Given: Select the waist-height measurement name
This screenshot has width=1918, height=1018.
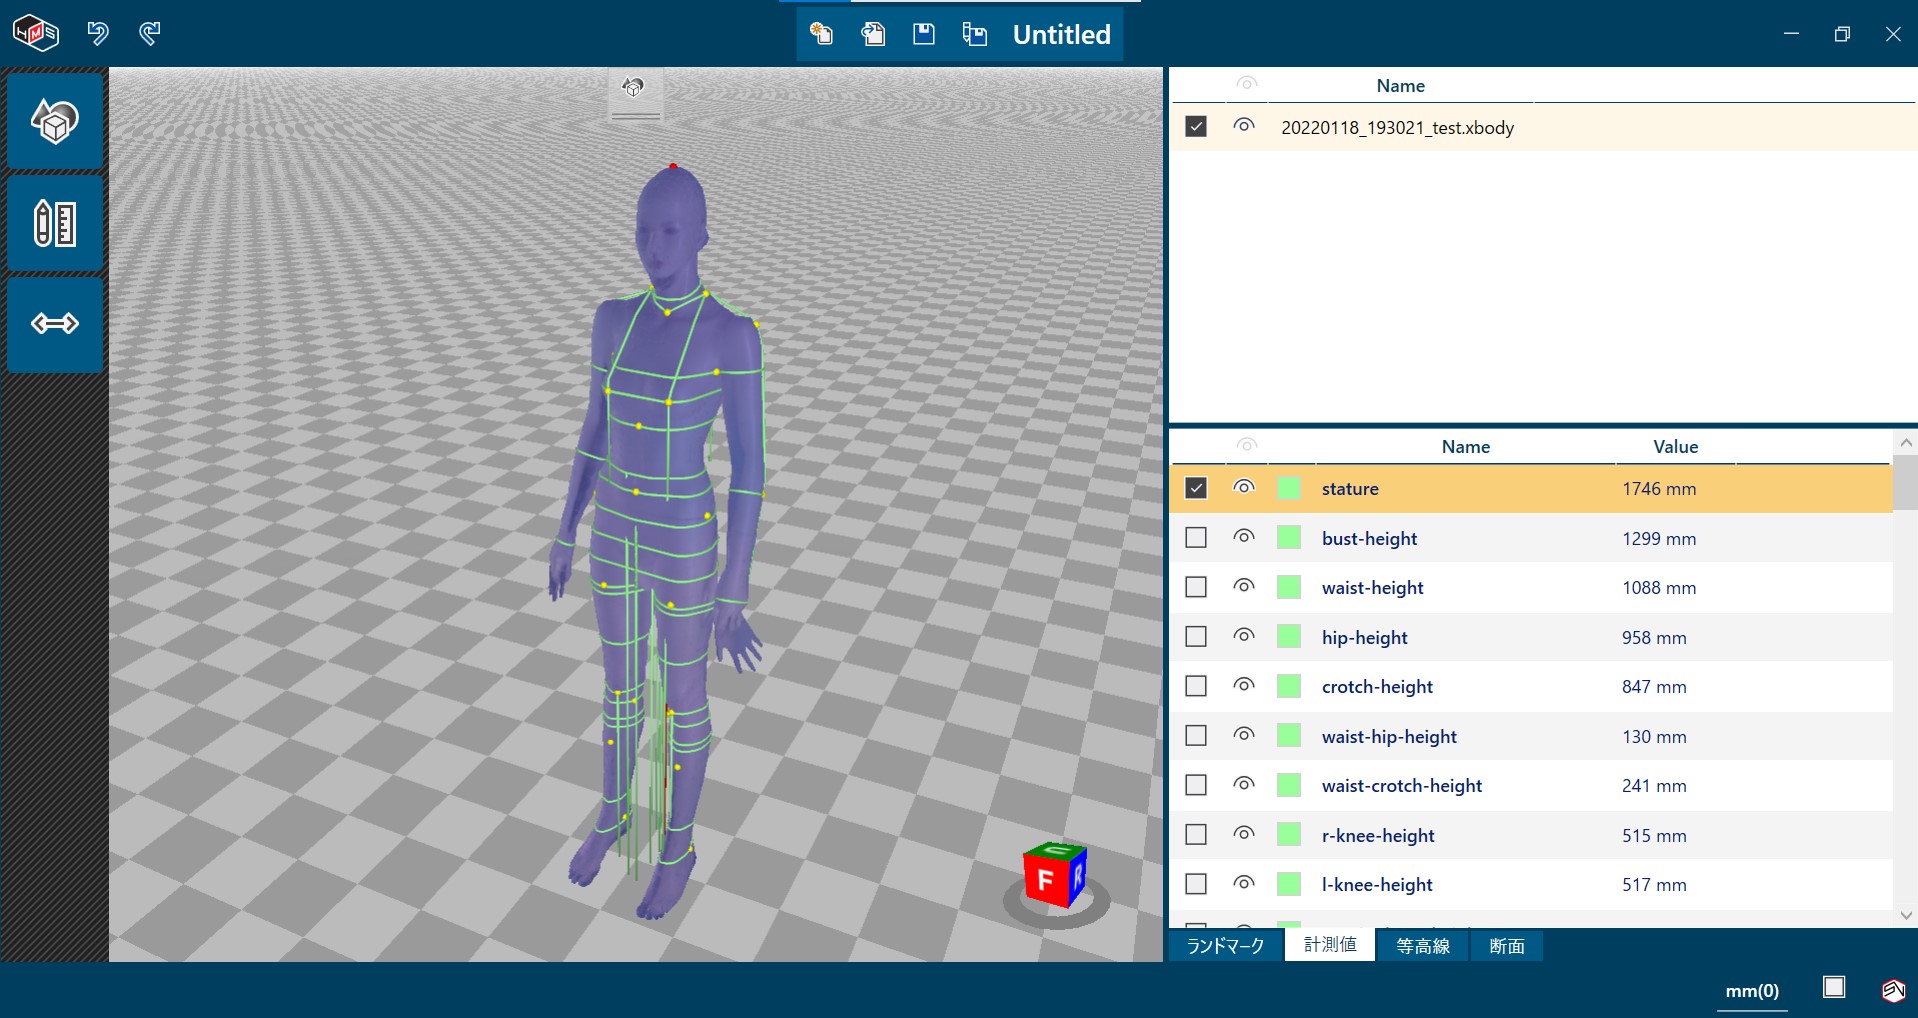Looking at the screenshot, I should tap(1372, 588).
